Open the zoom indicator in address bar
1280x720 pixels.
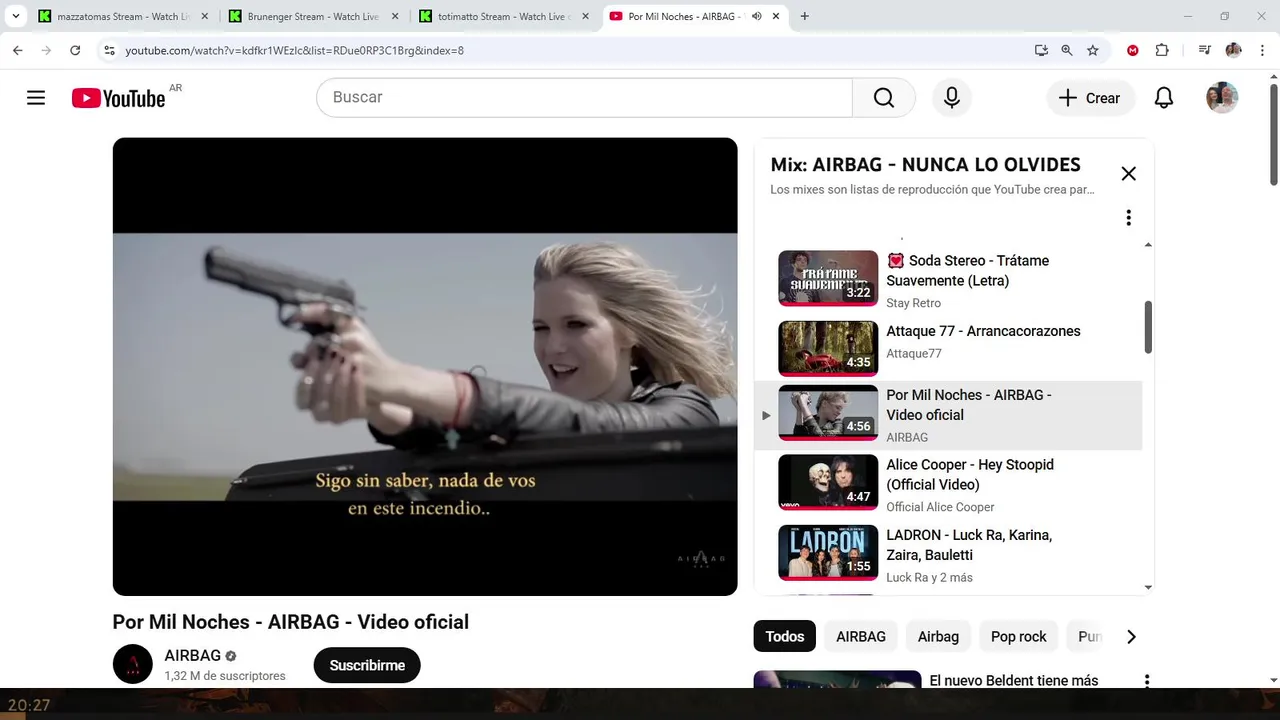[x=1067, y=50]
